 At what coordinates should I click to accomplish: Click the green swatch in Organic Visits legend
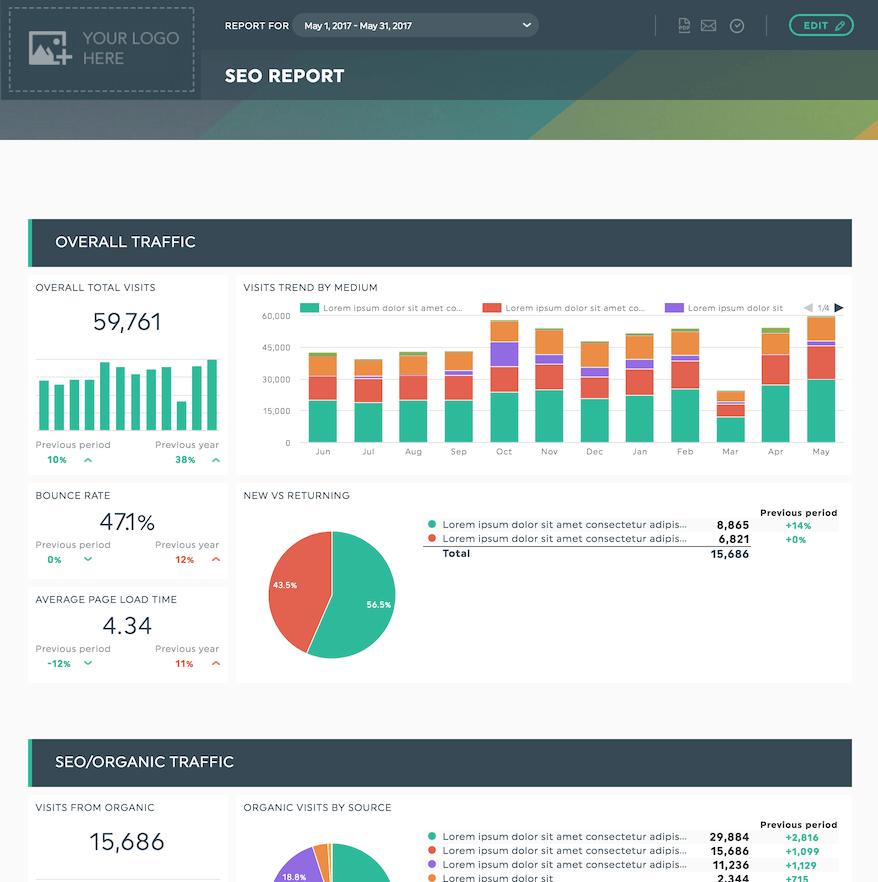[x=432, y=837]
